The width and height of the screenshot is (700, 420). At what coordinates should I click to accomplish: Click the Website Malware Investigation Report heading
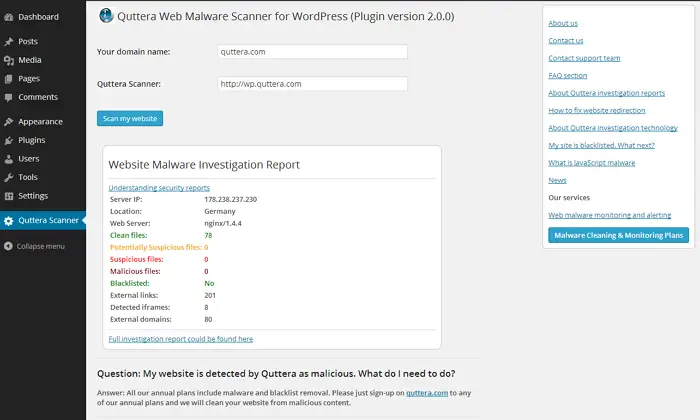tap(204, 165)
